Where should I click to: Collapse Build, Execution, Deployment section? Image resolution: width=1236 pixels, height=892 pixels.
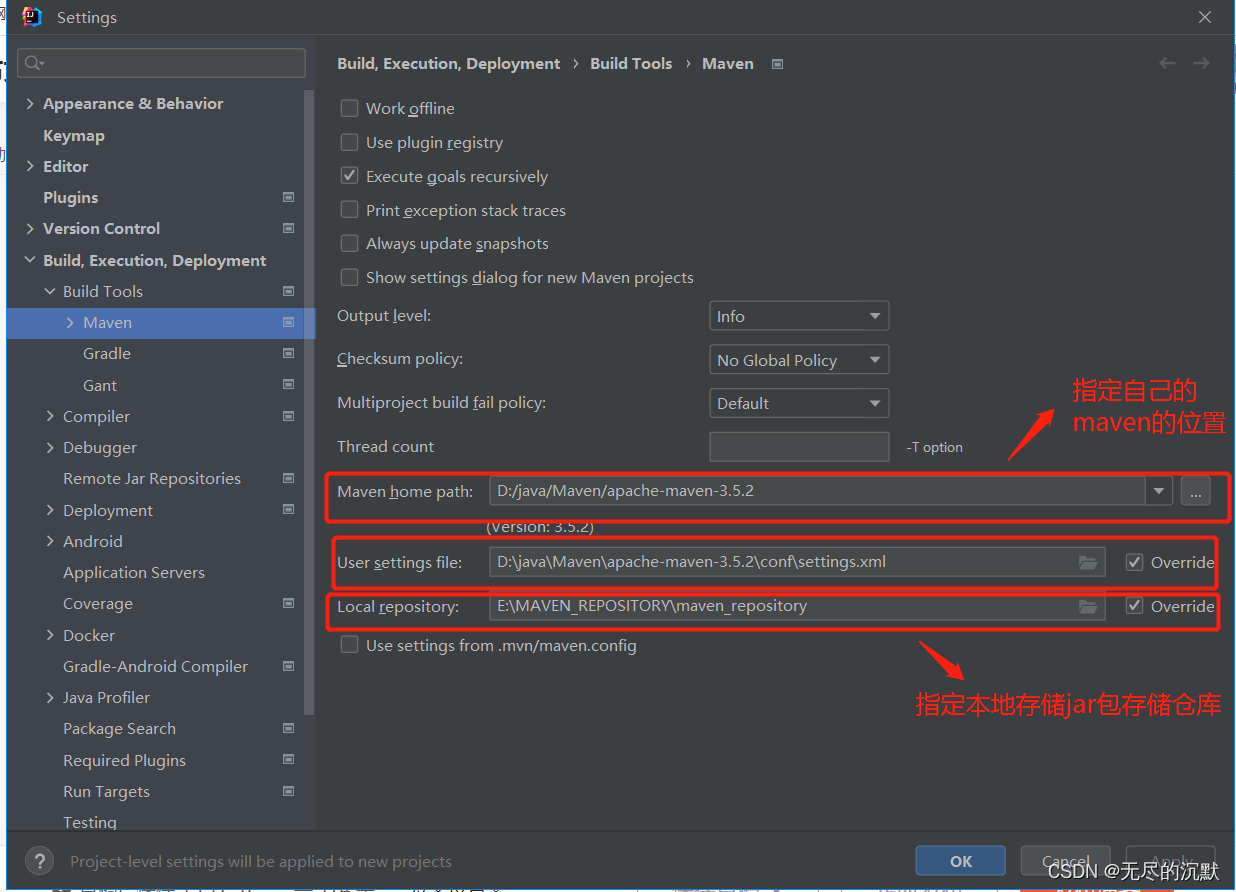coord(29,260)
